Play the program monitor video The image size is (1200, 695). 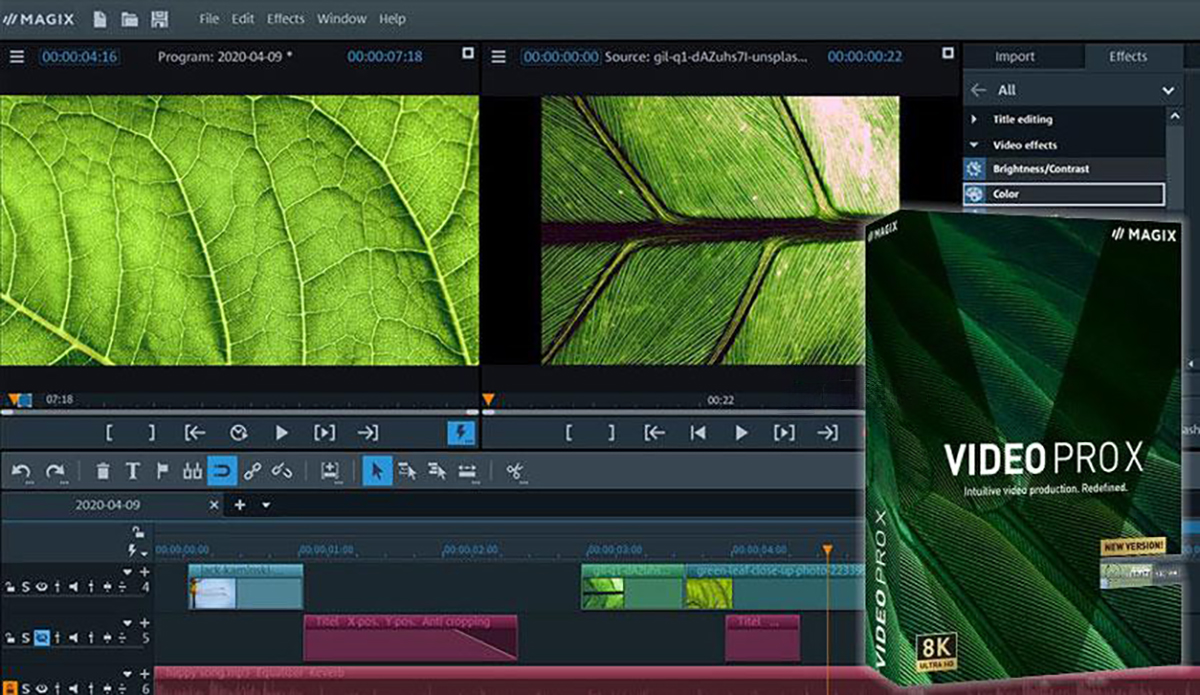[282, 433]
